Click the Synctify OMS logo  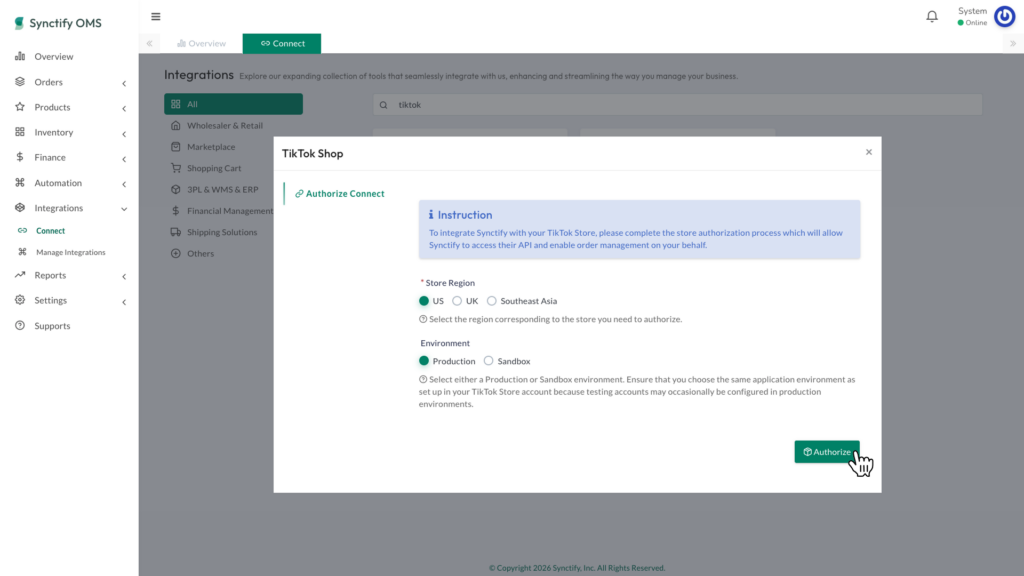click(58, 23)
